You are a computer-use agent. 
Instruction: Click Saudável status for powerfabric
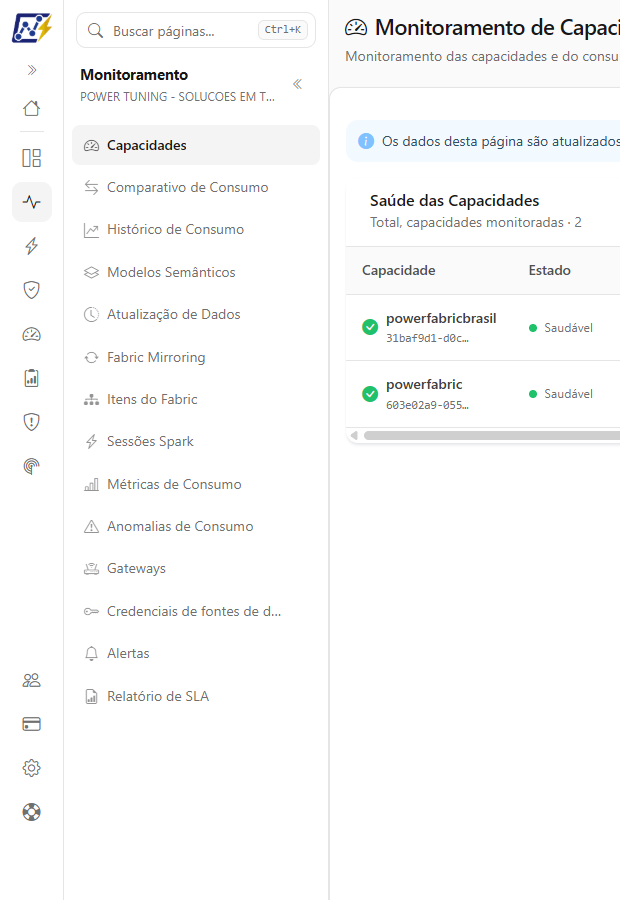(x=561, y=394)
